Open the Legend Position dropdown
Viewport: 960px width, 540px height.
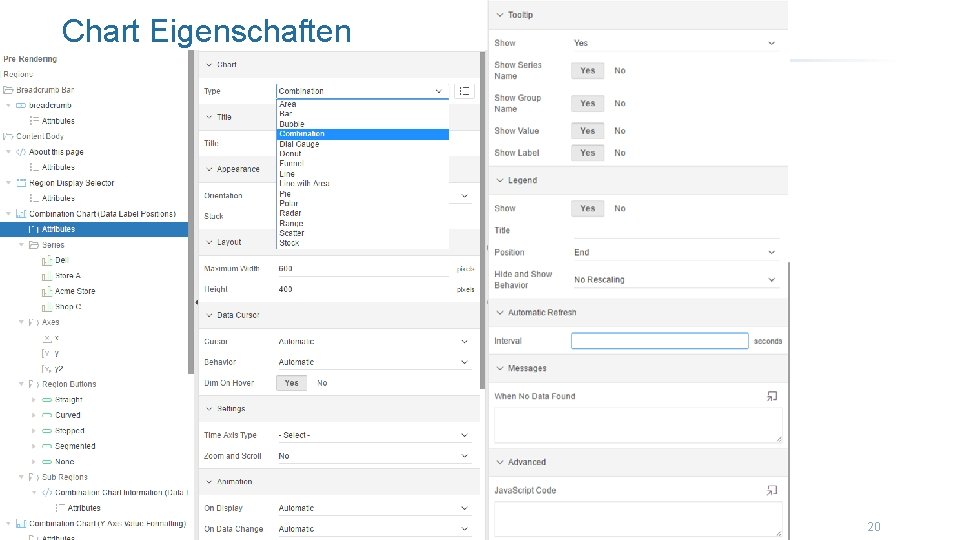[675, 252]
